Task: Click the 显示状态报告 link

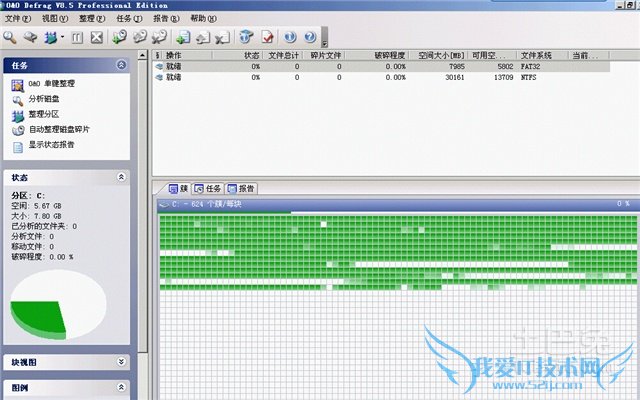Action: [51, 144]
